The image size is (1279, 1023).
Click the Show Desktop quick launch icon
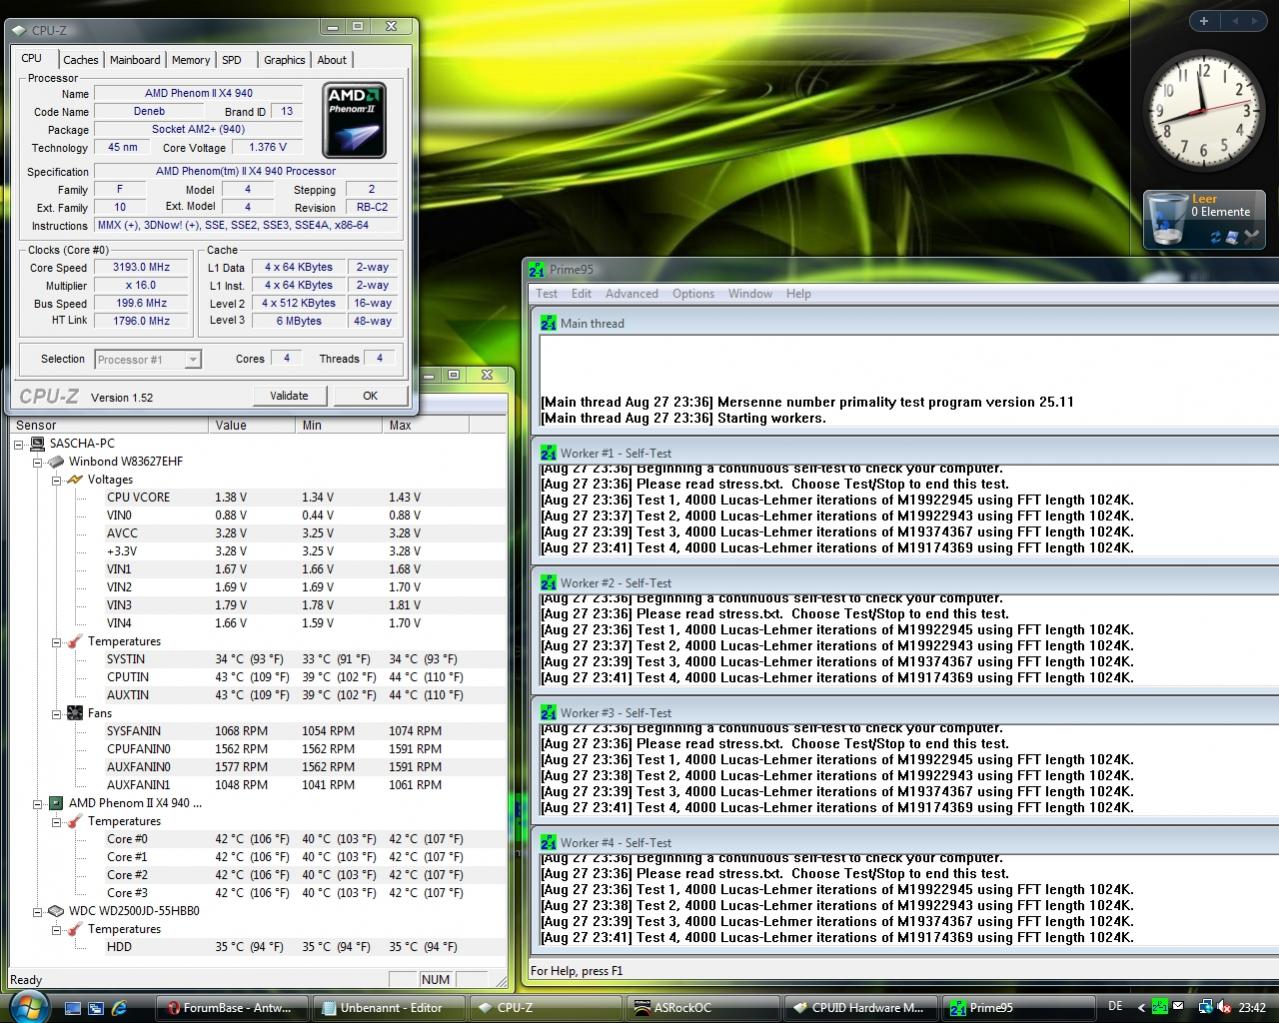click(x=74, y=1008)
